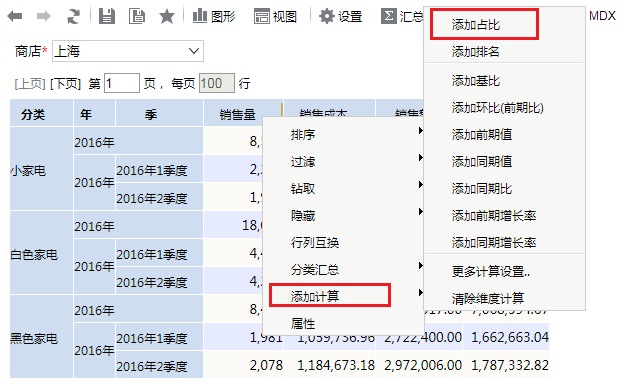This screenshot has width=626, height=392.
Task: Click the value 1,787,332.82
Action: pos(510,365)
